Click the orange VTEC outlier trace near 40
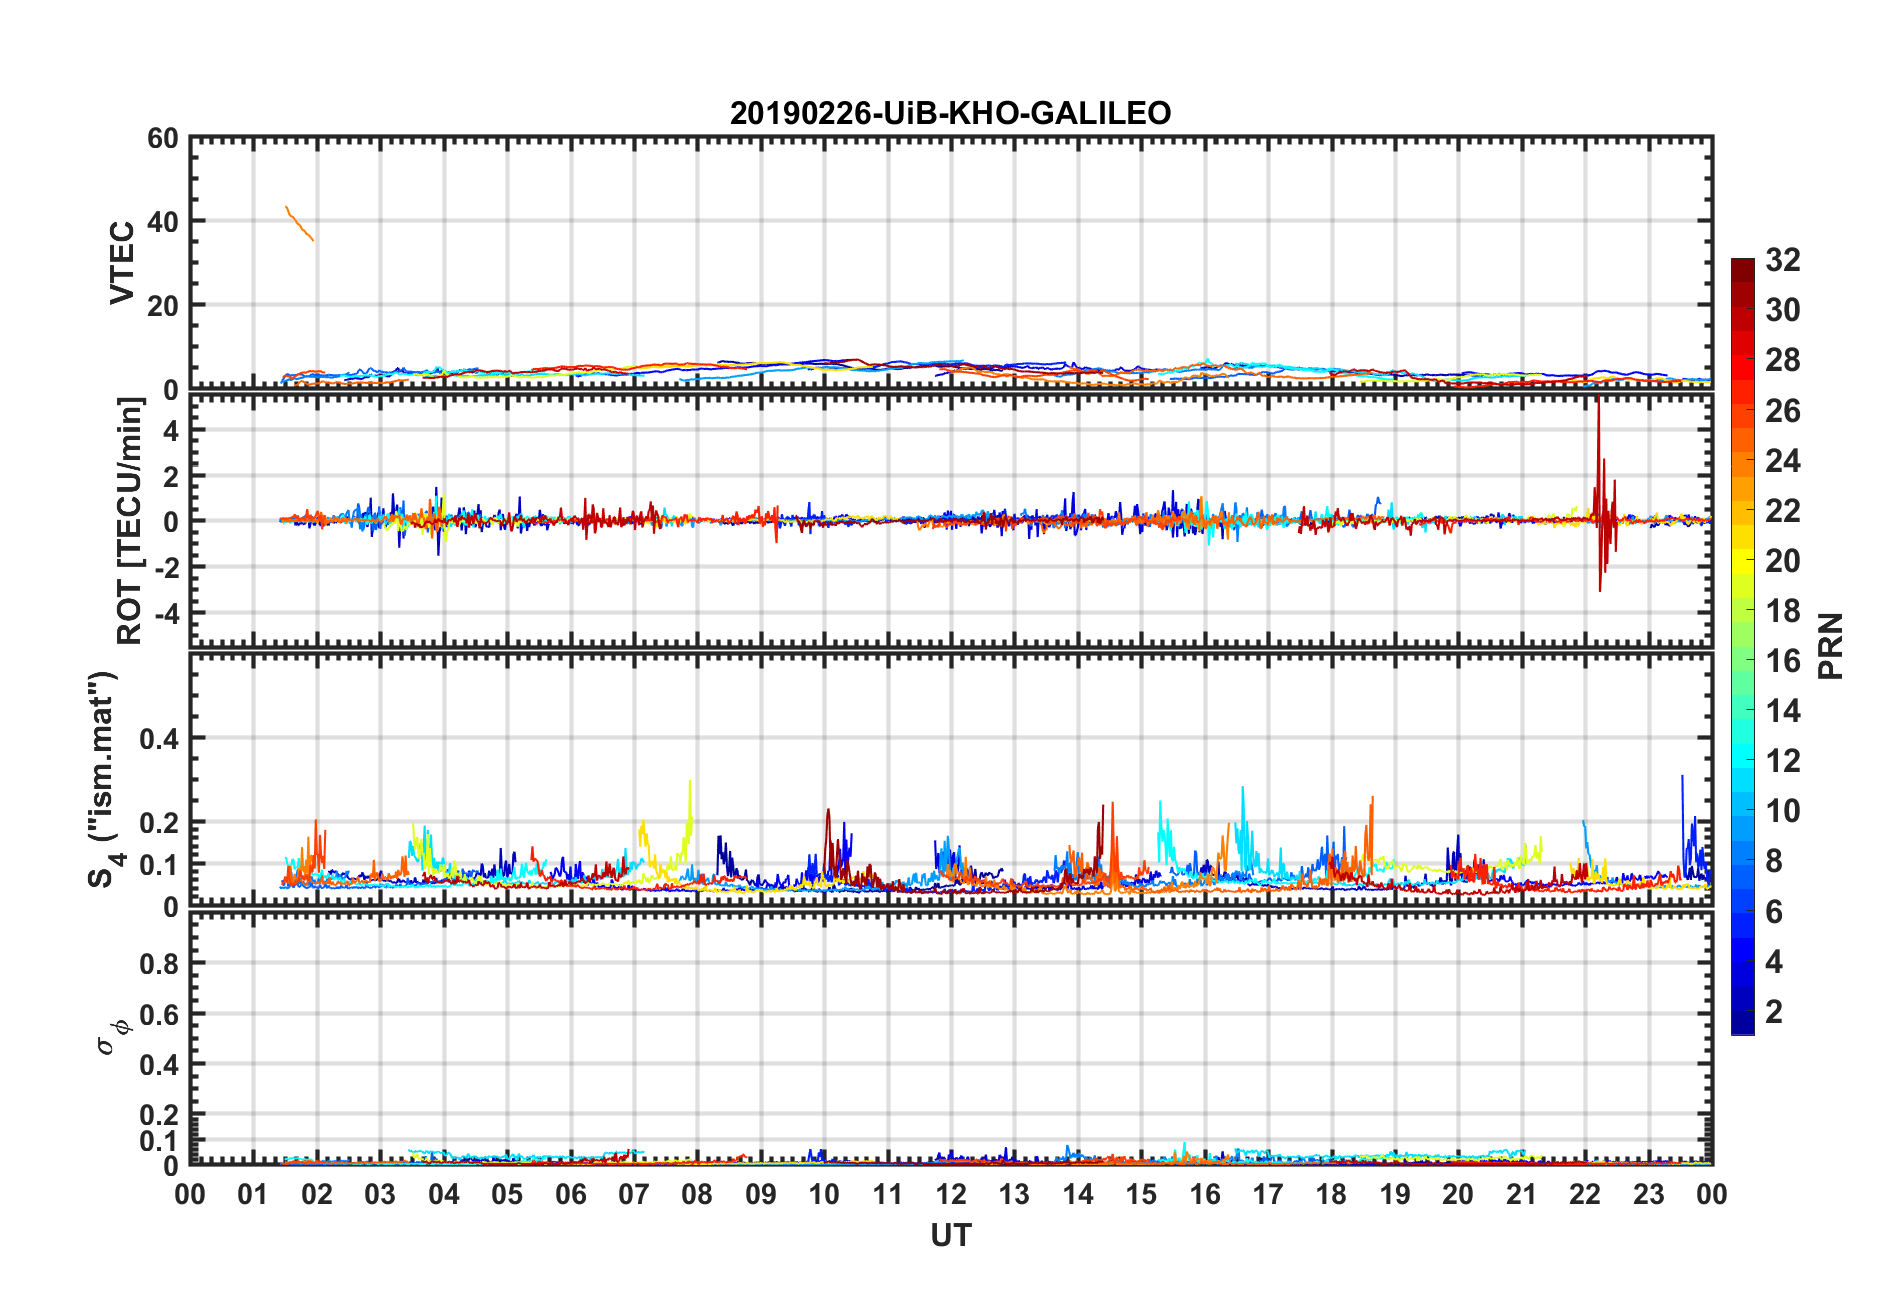 [x=299, y=223]
